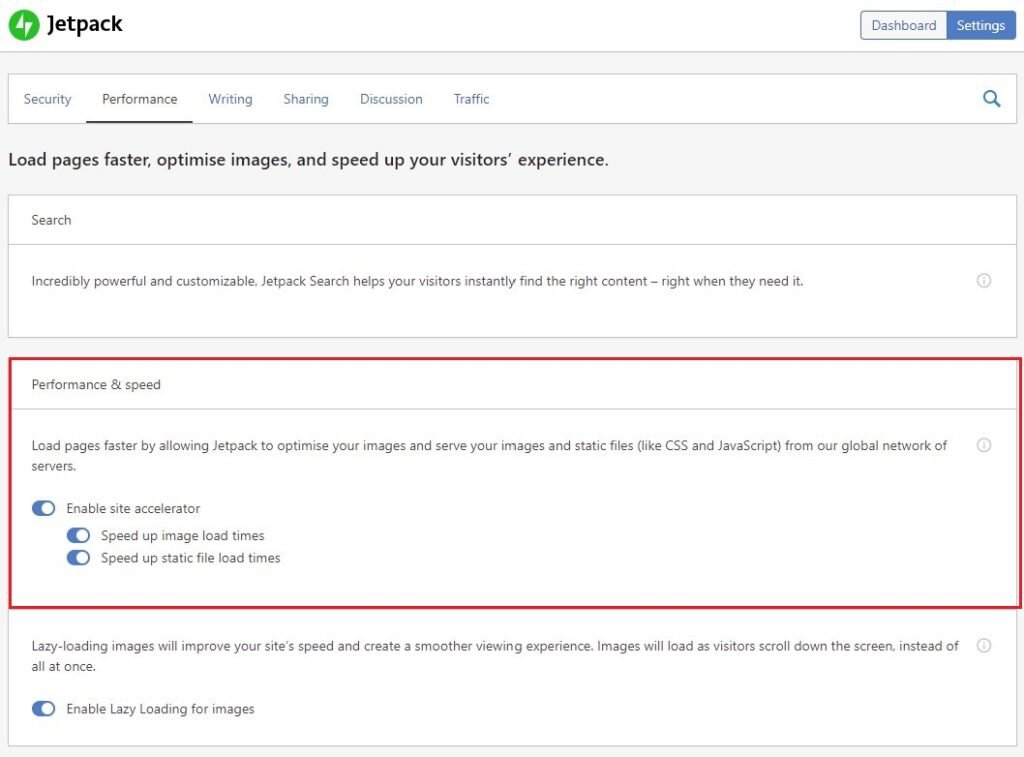Turn off Lazy Loading for images

tap(44, 709)
